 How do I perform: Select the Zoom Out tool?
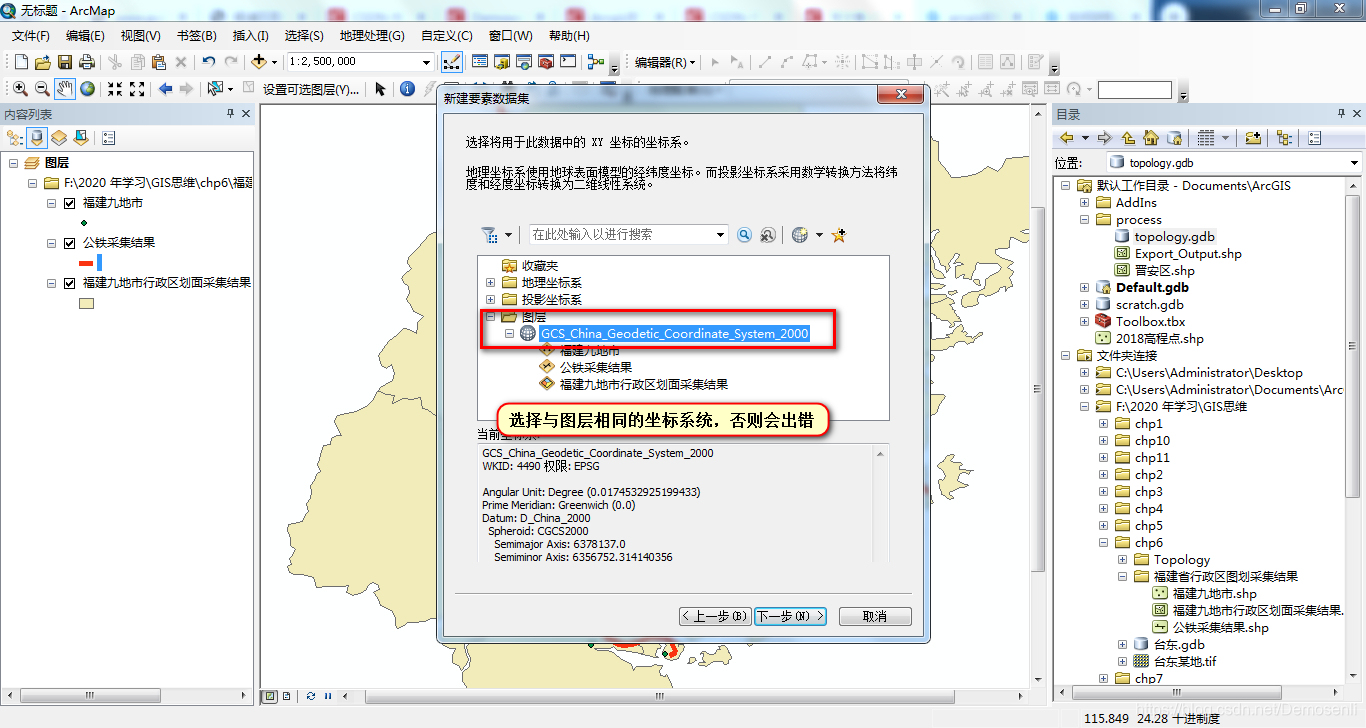click(x=42, y=89)
